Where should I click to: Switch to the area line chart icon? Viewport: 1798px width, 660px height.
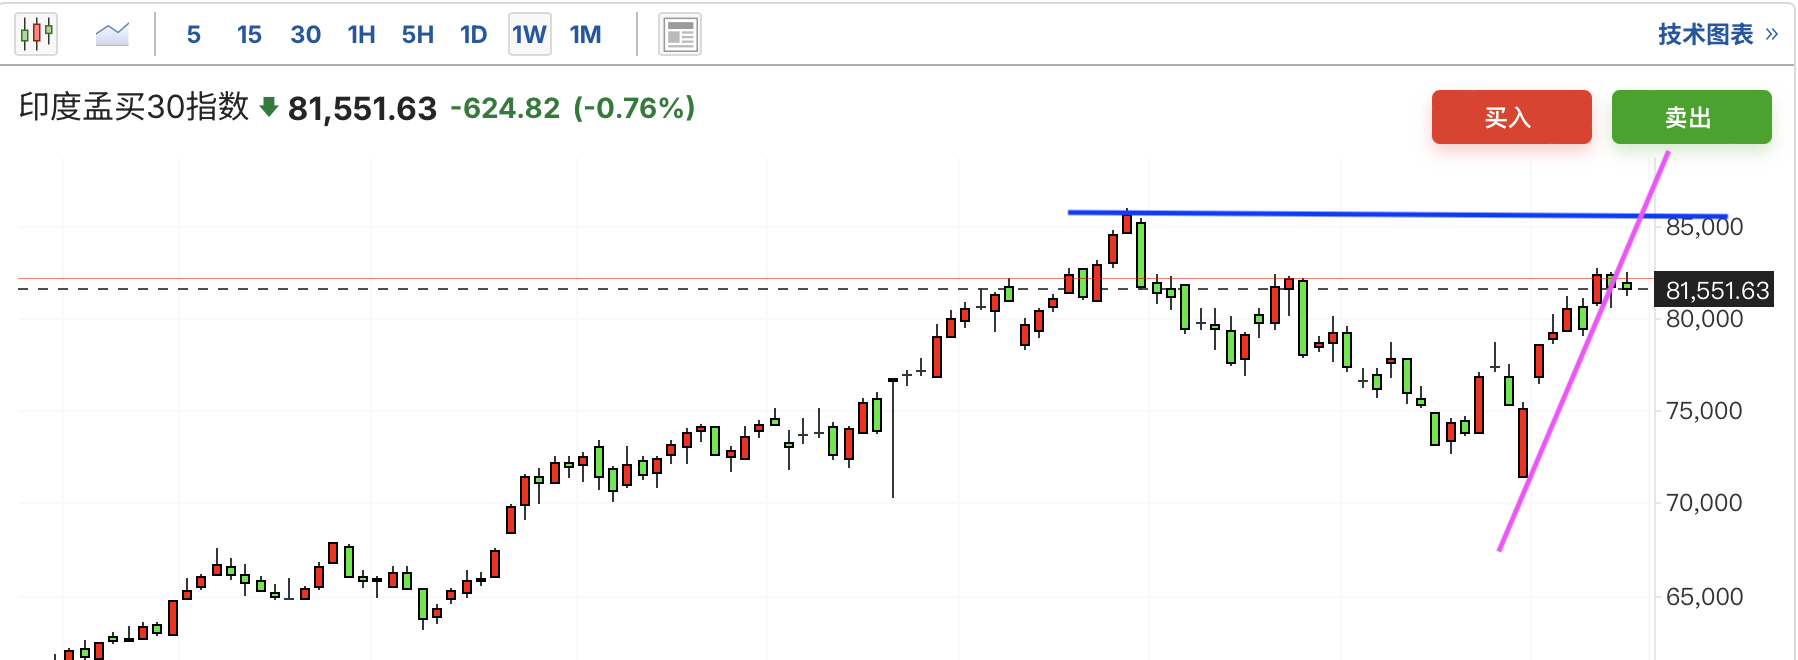(112, 35)
